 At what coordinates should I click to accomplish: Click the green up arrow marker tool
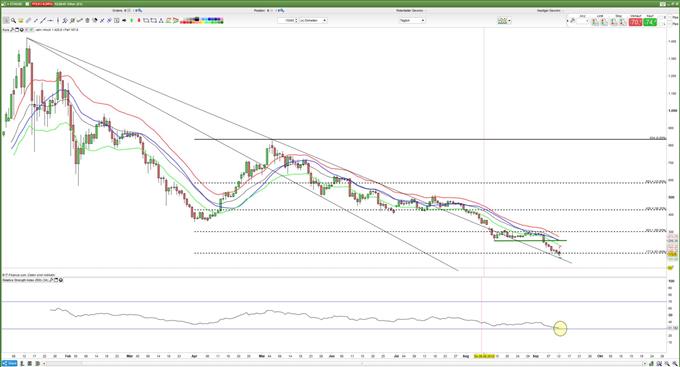click(131, 20)
